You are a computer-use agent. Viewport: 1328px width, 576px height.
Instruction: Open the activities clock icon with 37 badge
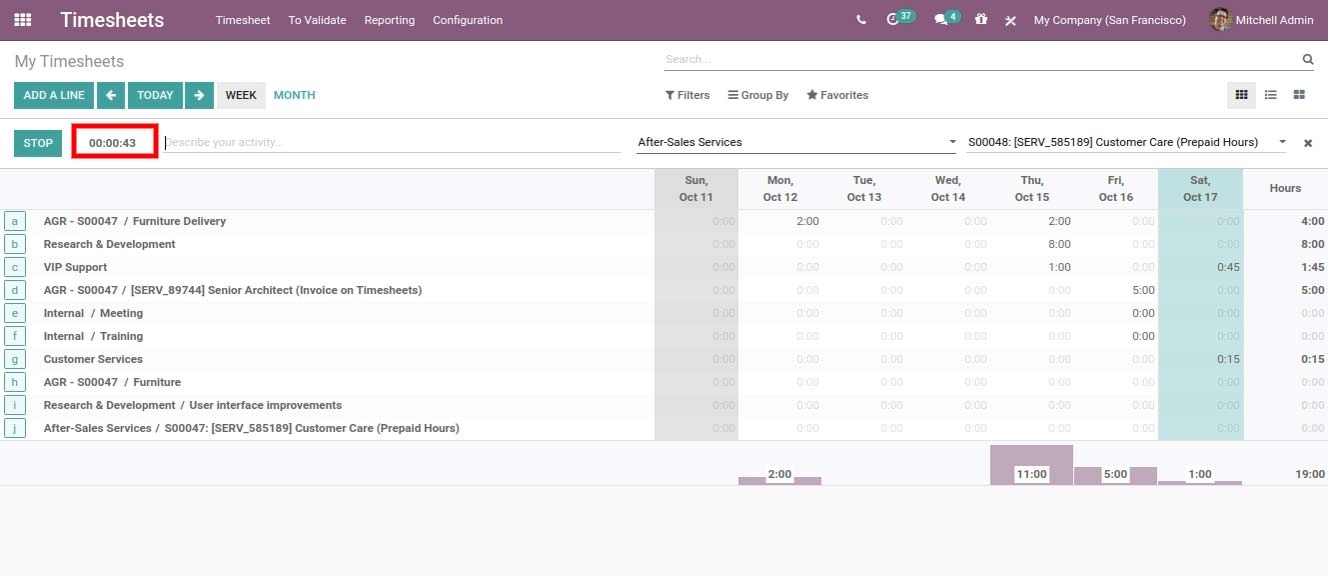point(893,20)
